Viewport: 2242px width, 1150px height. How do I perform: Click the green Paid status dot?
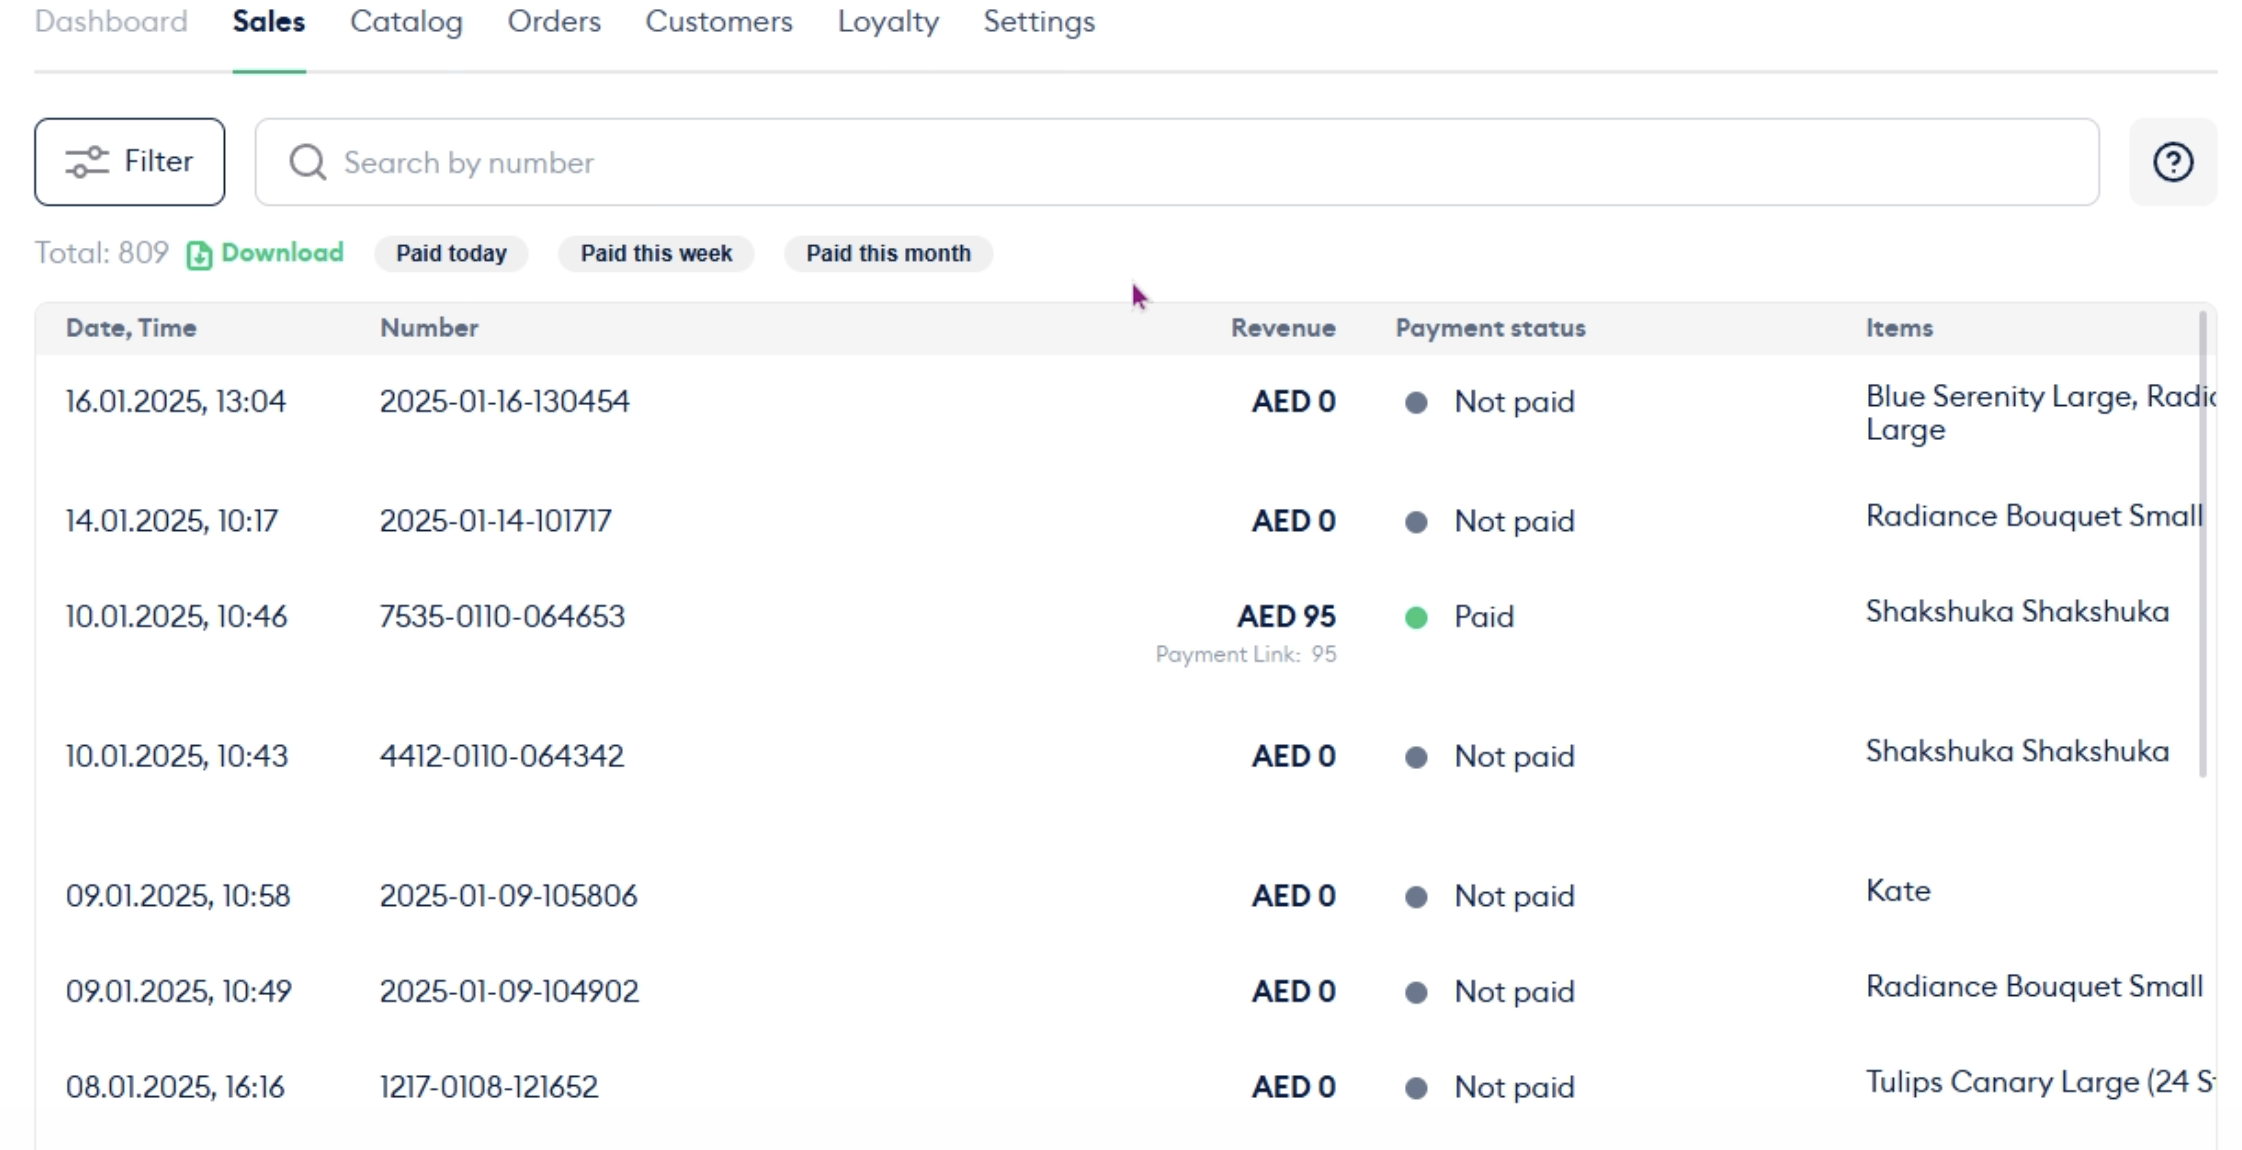[1416, 618]
